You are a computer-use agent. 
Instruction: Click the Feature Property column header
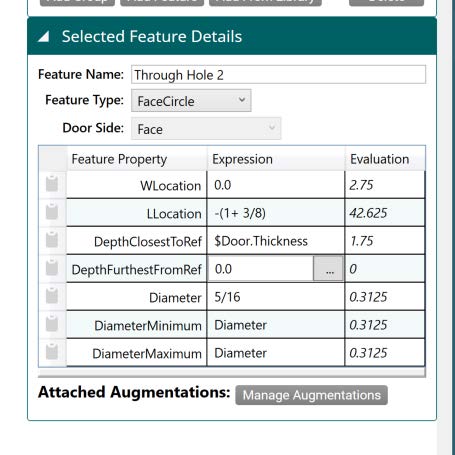137,159
